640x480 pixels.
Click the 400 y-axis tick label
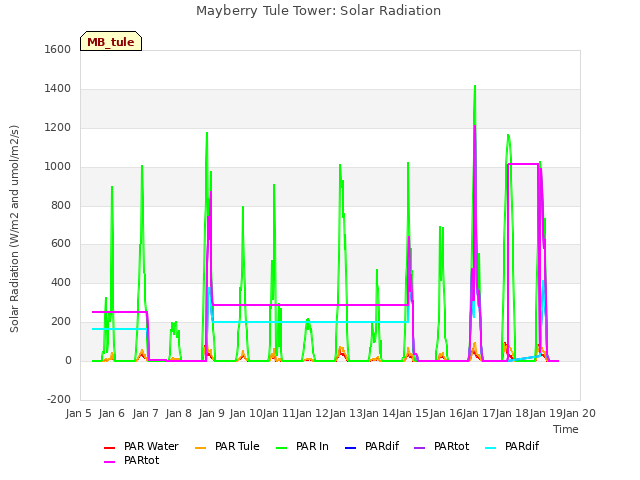coord(61,283)
